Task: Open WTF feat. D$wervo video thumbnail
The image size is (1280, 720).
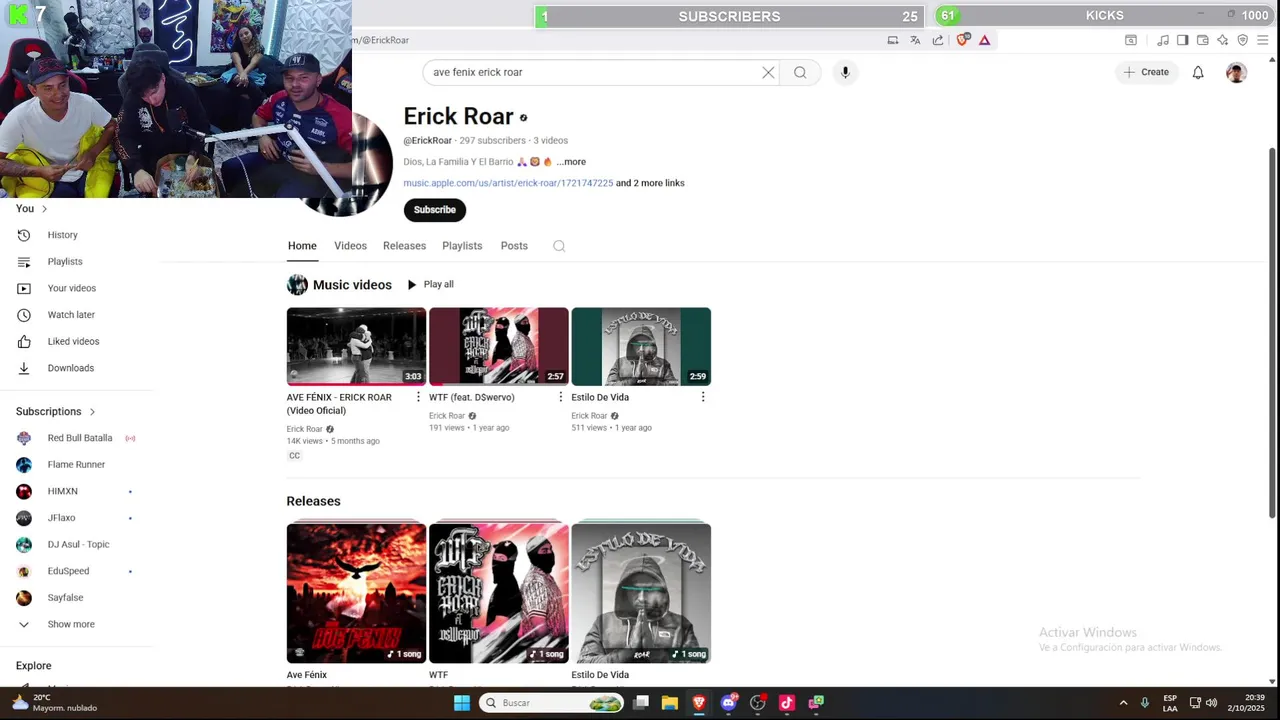Action: pos(498,346)
